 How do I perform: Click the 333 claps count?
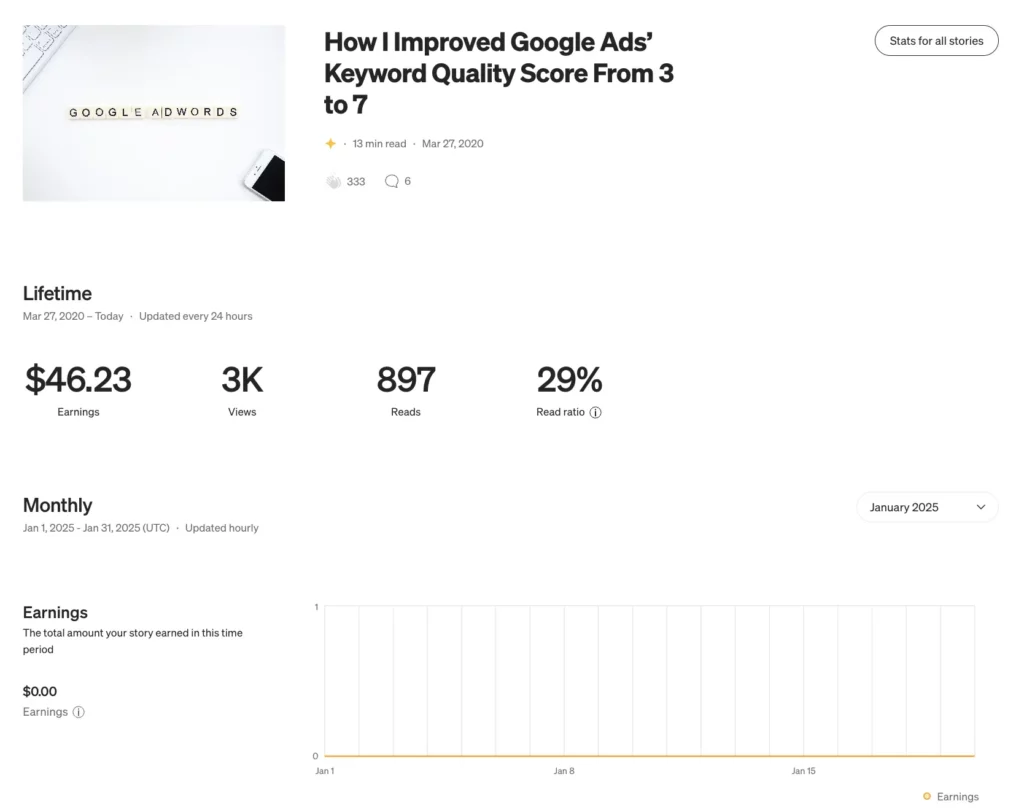click(x=356, y=182)
